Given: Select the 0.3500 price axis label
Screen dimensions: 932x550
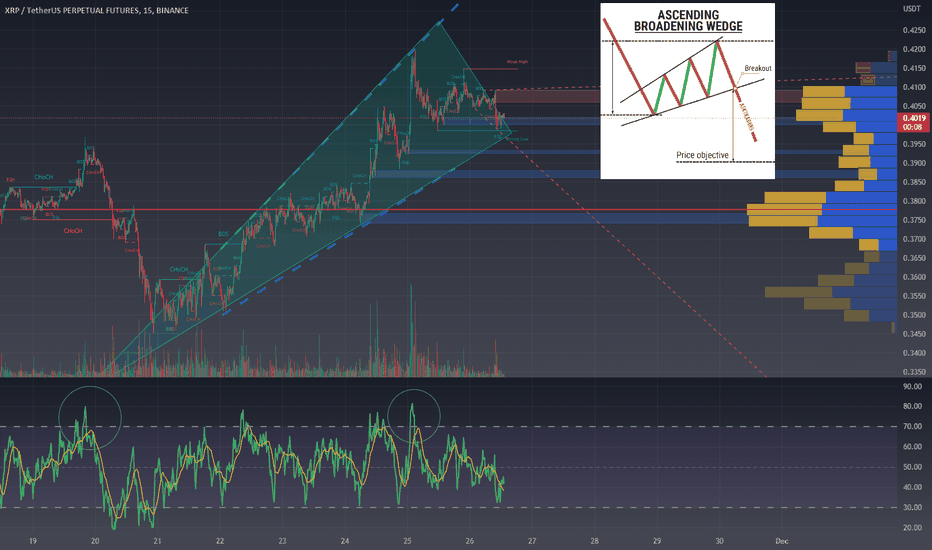Looking at the screenshot, I should pos(914,315).
